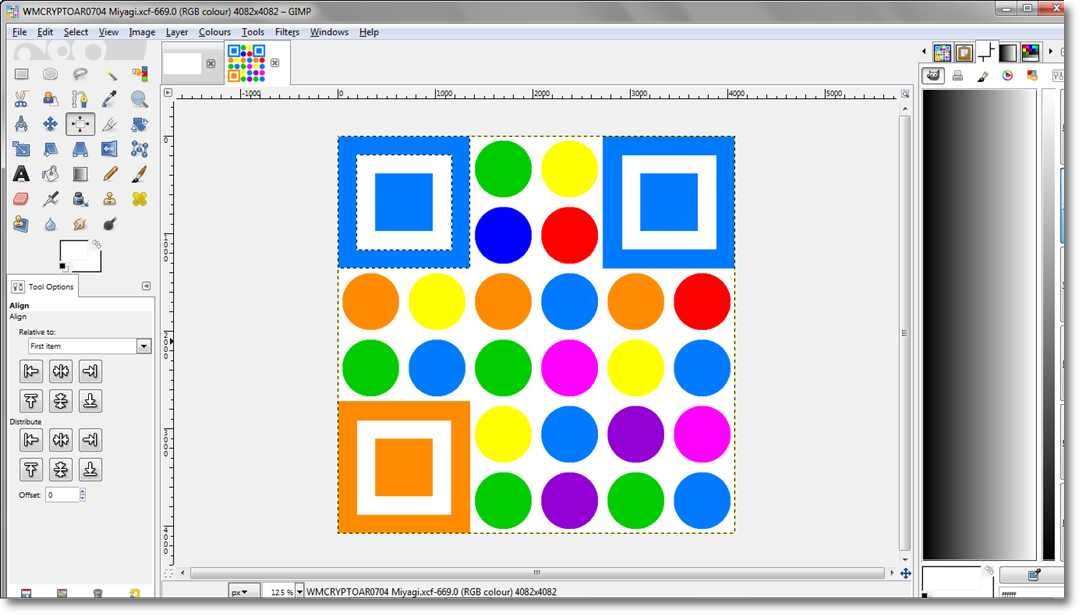
Task: Swap foreground and background colours in toolbox
Action: (96, 244)
